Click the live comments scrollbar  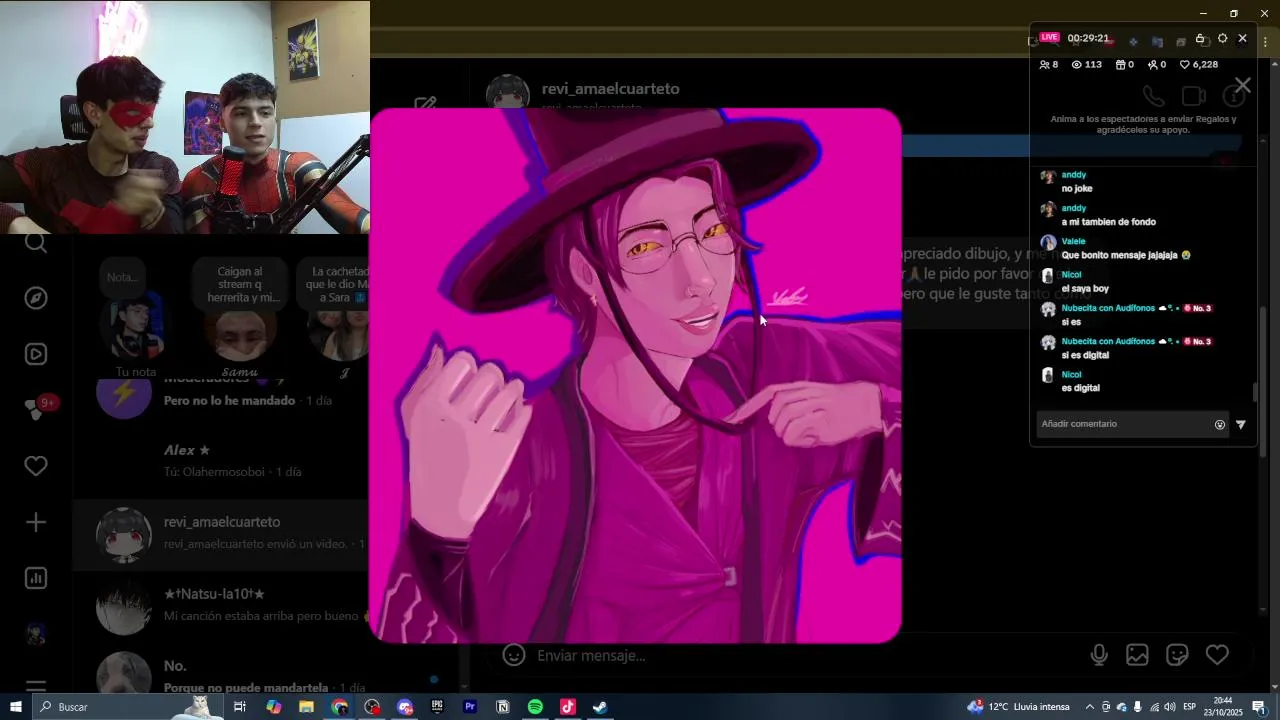(x=1255, y=392)
